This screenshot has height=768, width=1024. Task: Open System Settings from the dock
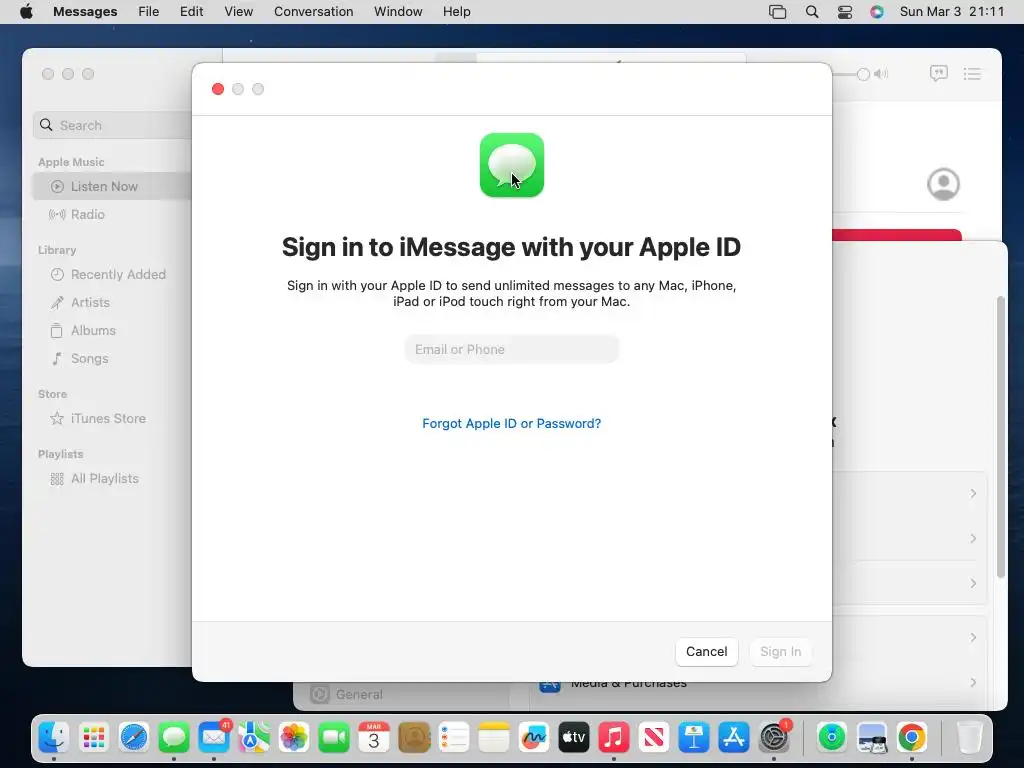pos(774,738)
